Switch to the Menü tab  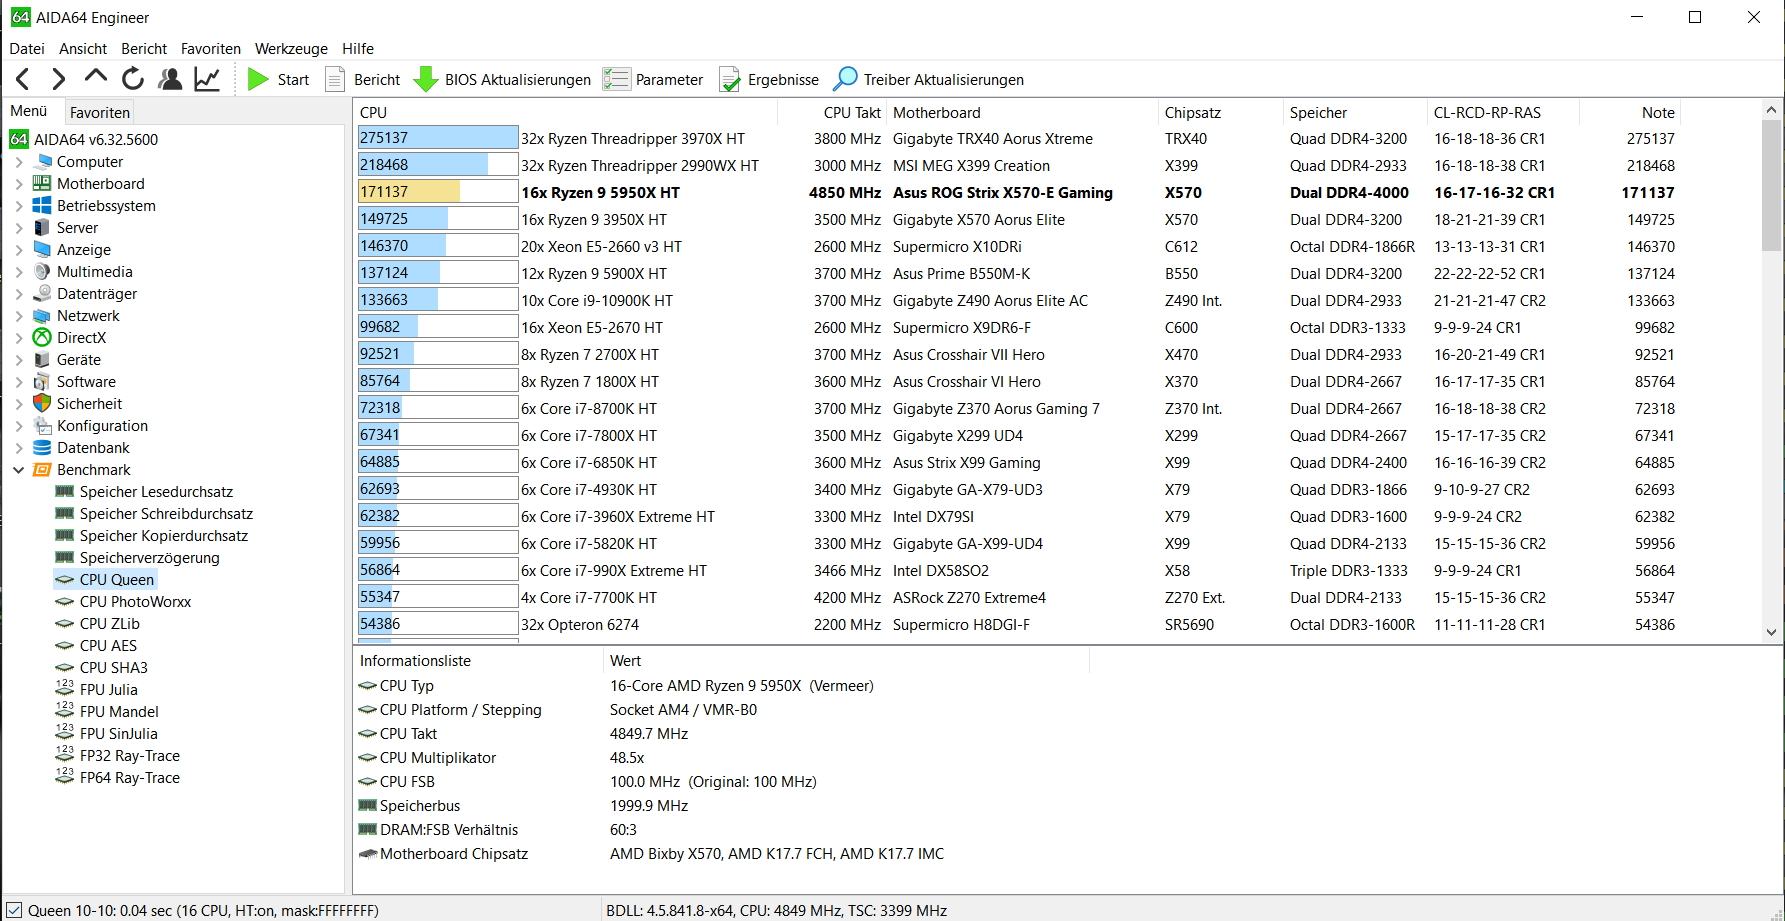pos(29,111)
